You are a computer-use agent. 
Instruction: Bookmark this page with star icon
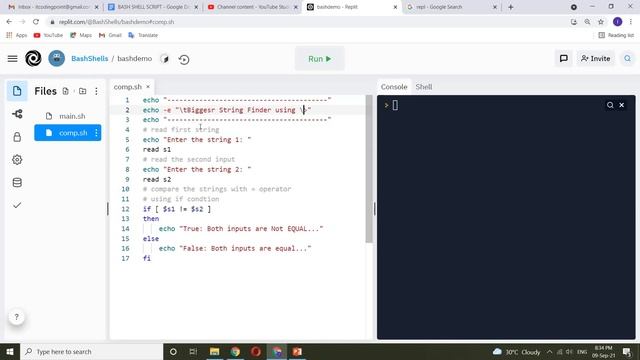(x=601, y=22)
